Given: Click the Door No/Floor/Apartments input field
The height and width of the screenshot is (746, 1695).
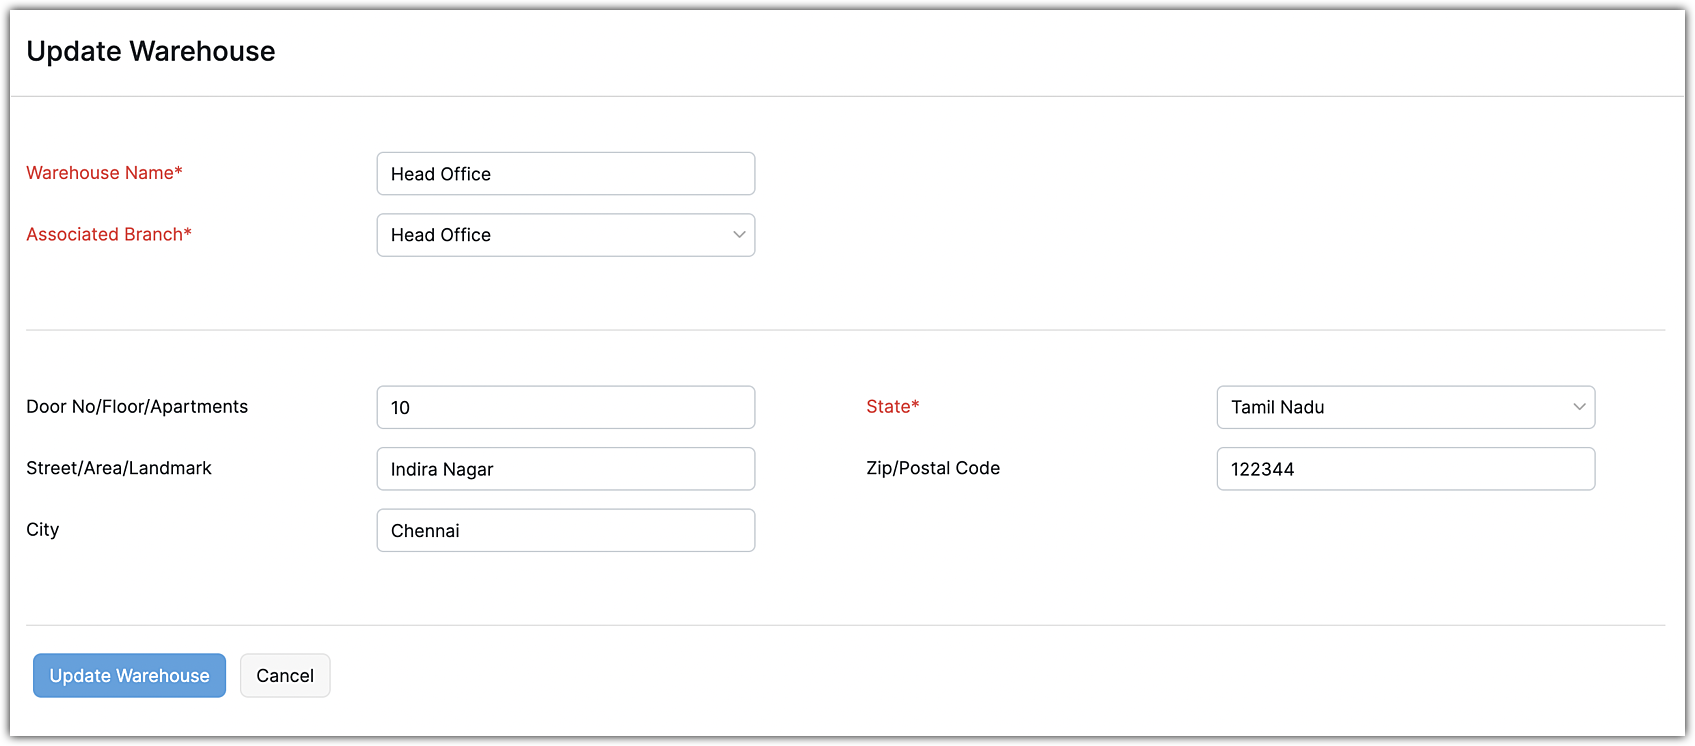Looking at the screenshot, I should point(565,408).
